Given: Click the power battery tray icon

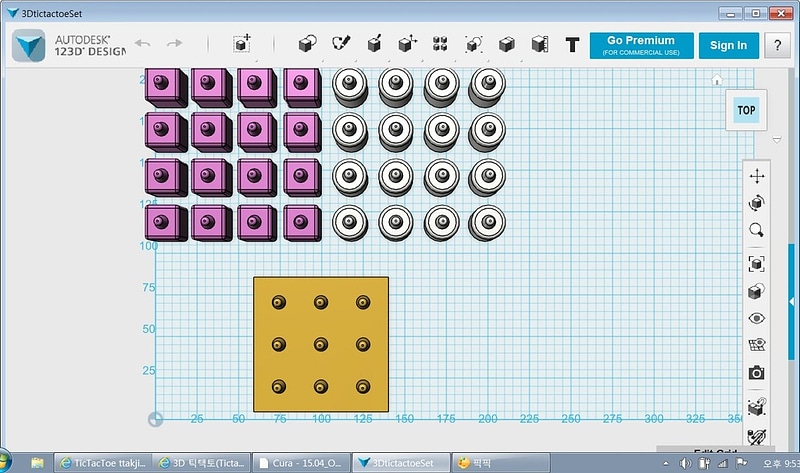Looking at the screenshot, I should (x=705, y=463).
